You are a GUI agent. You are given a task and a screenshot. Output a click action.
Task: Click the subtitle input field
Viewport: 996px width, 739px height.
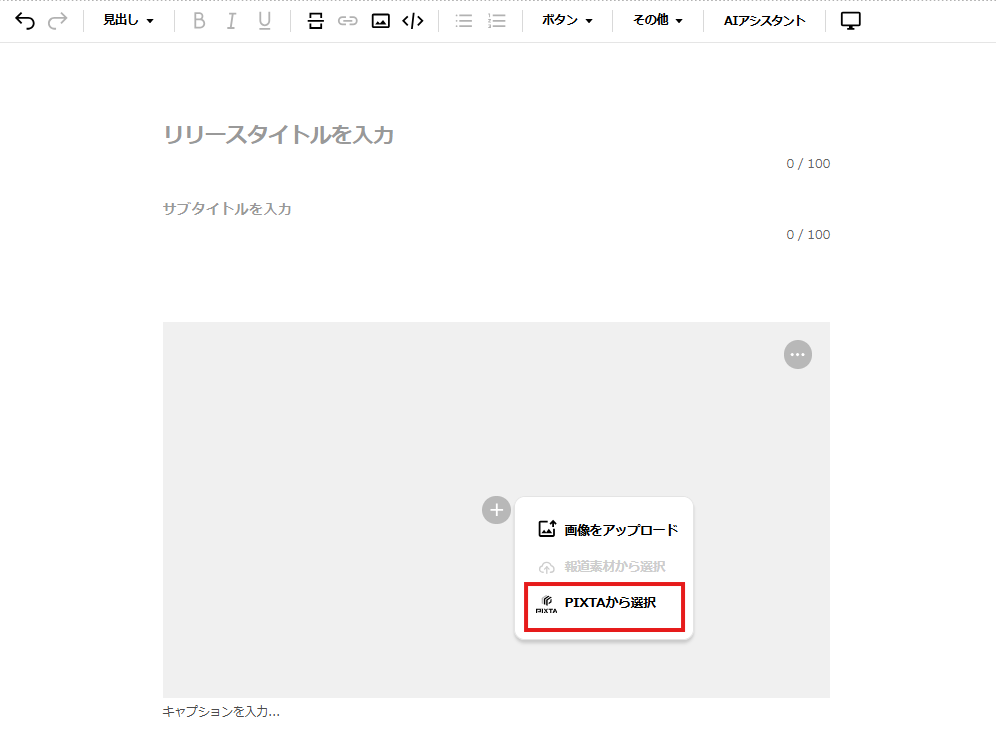coord(496,209)
